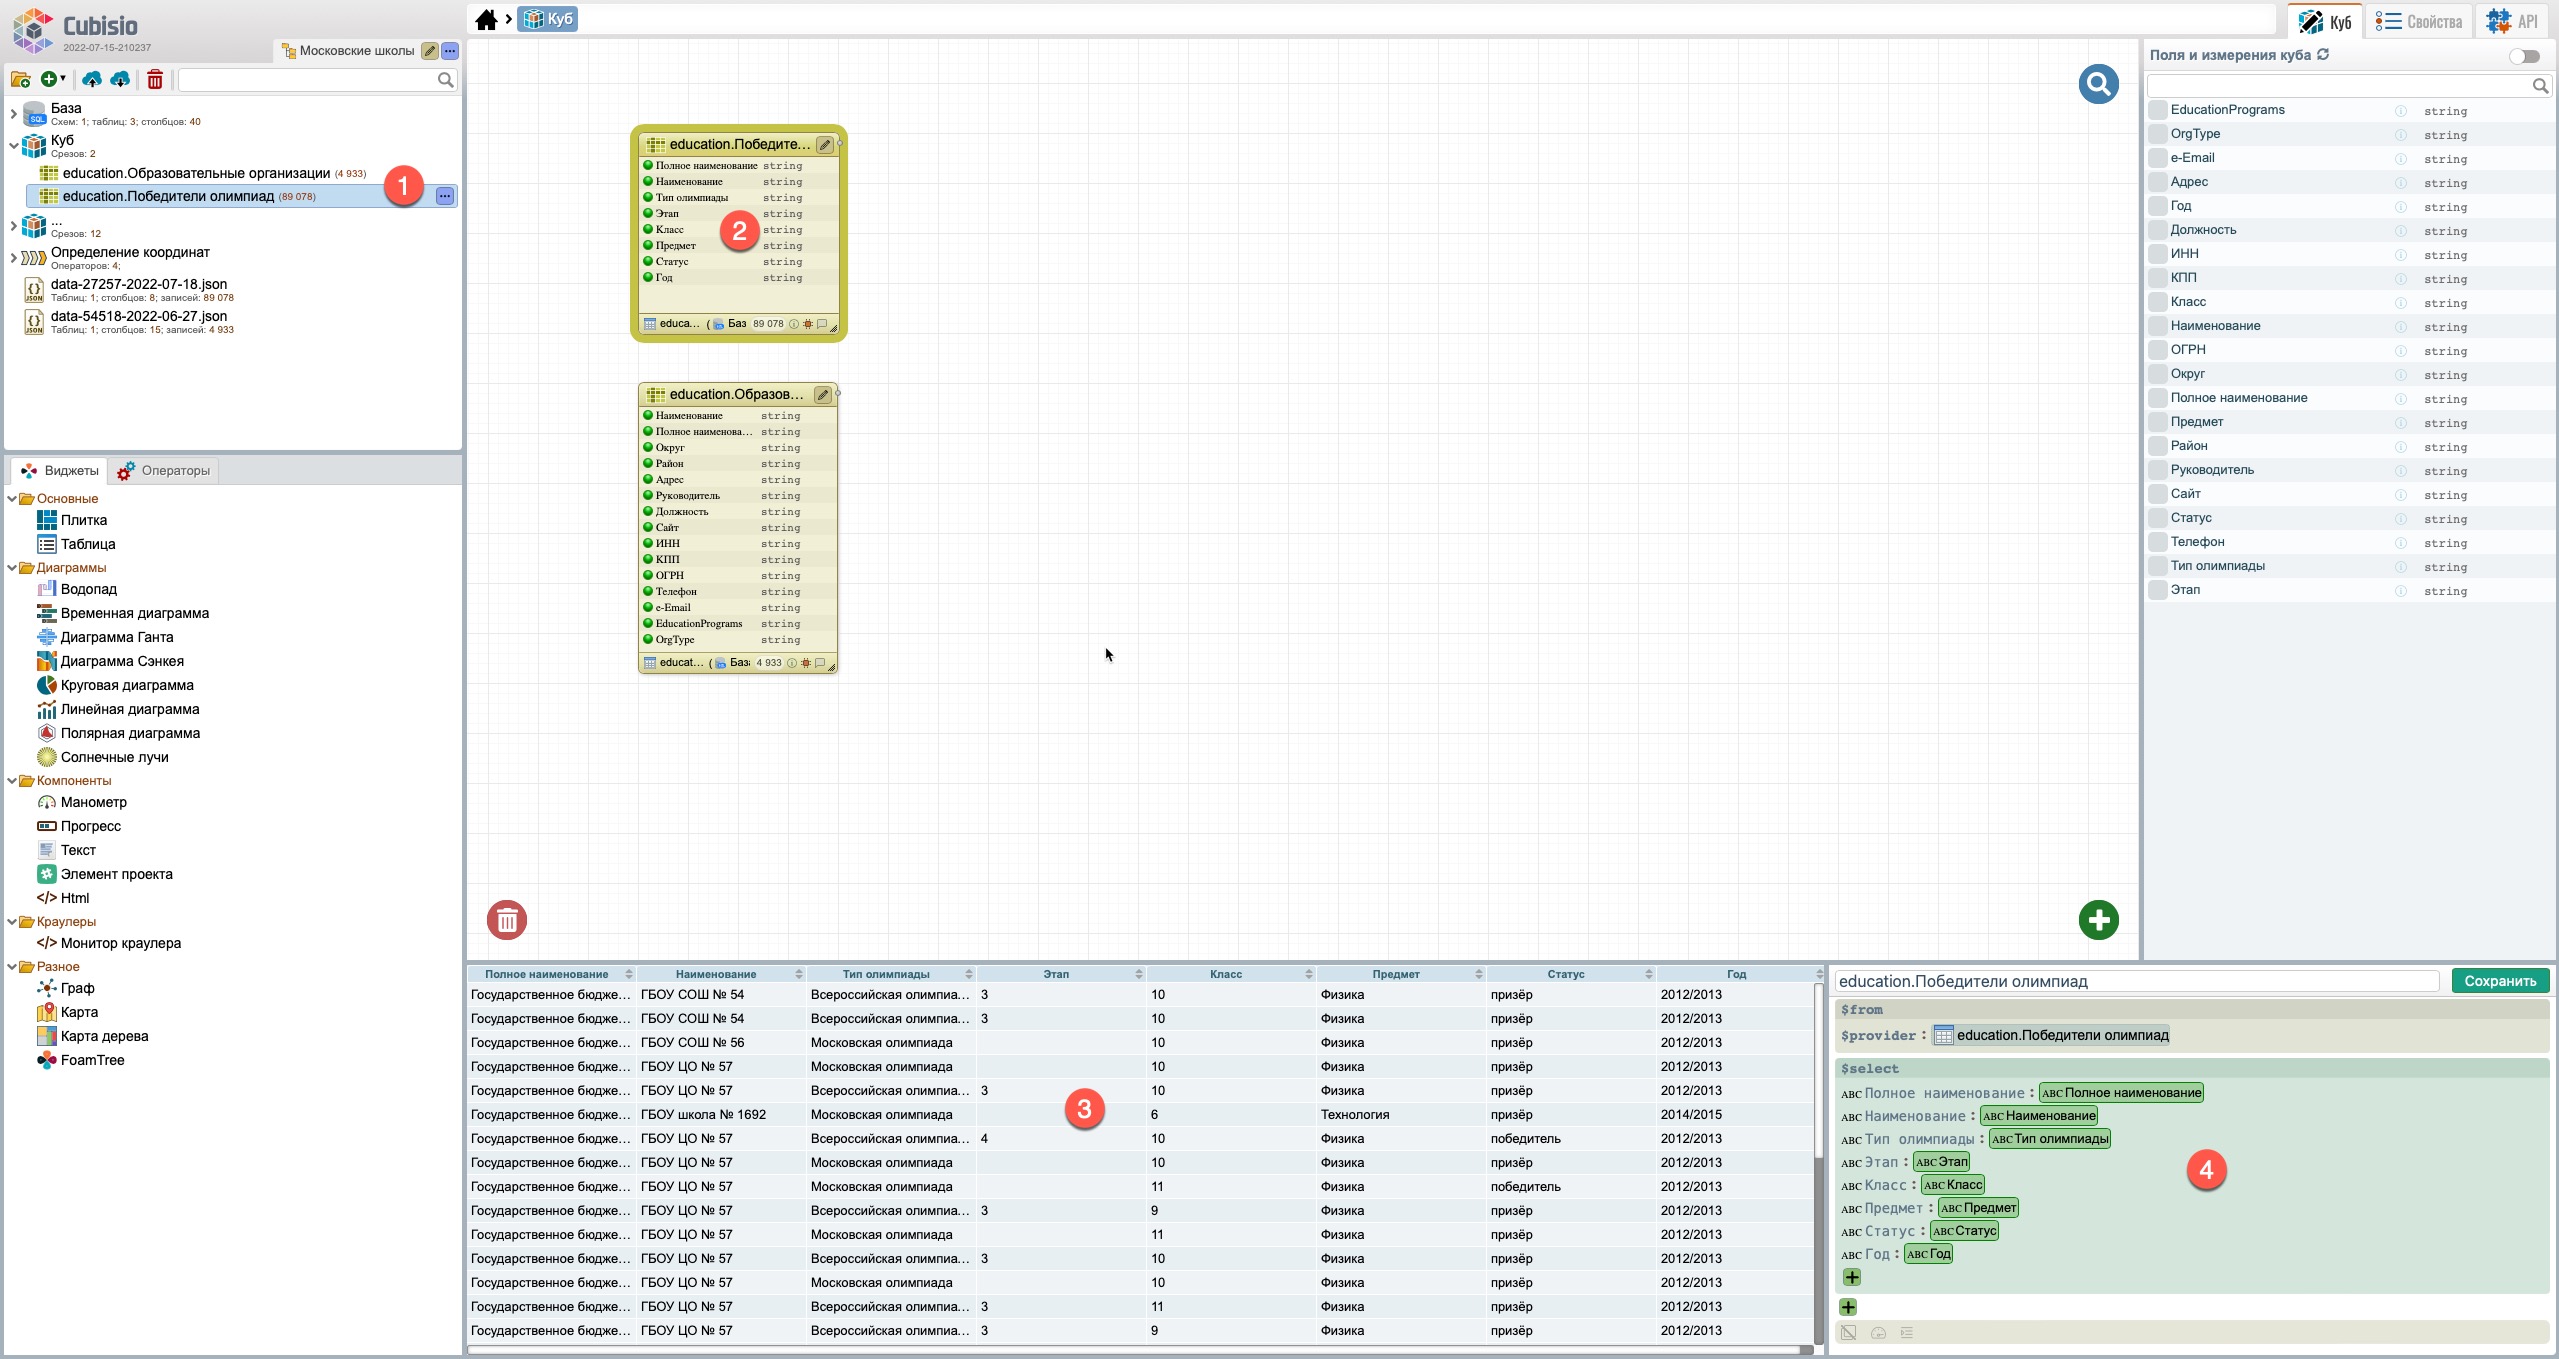Screen dimensions: 2559x1359
Task: Check the Предмет field checkbox
Action: (2158, 422)
